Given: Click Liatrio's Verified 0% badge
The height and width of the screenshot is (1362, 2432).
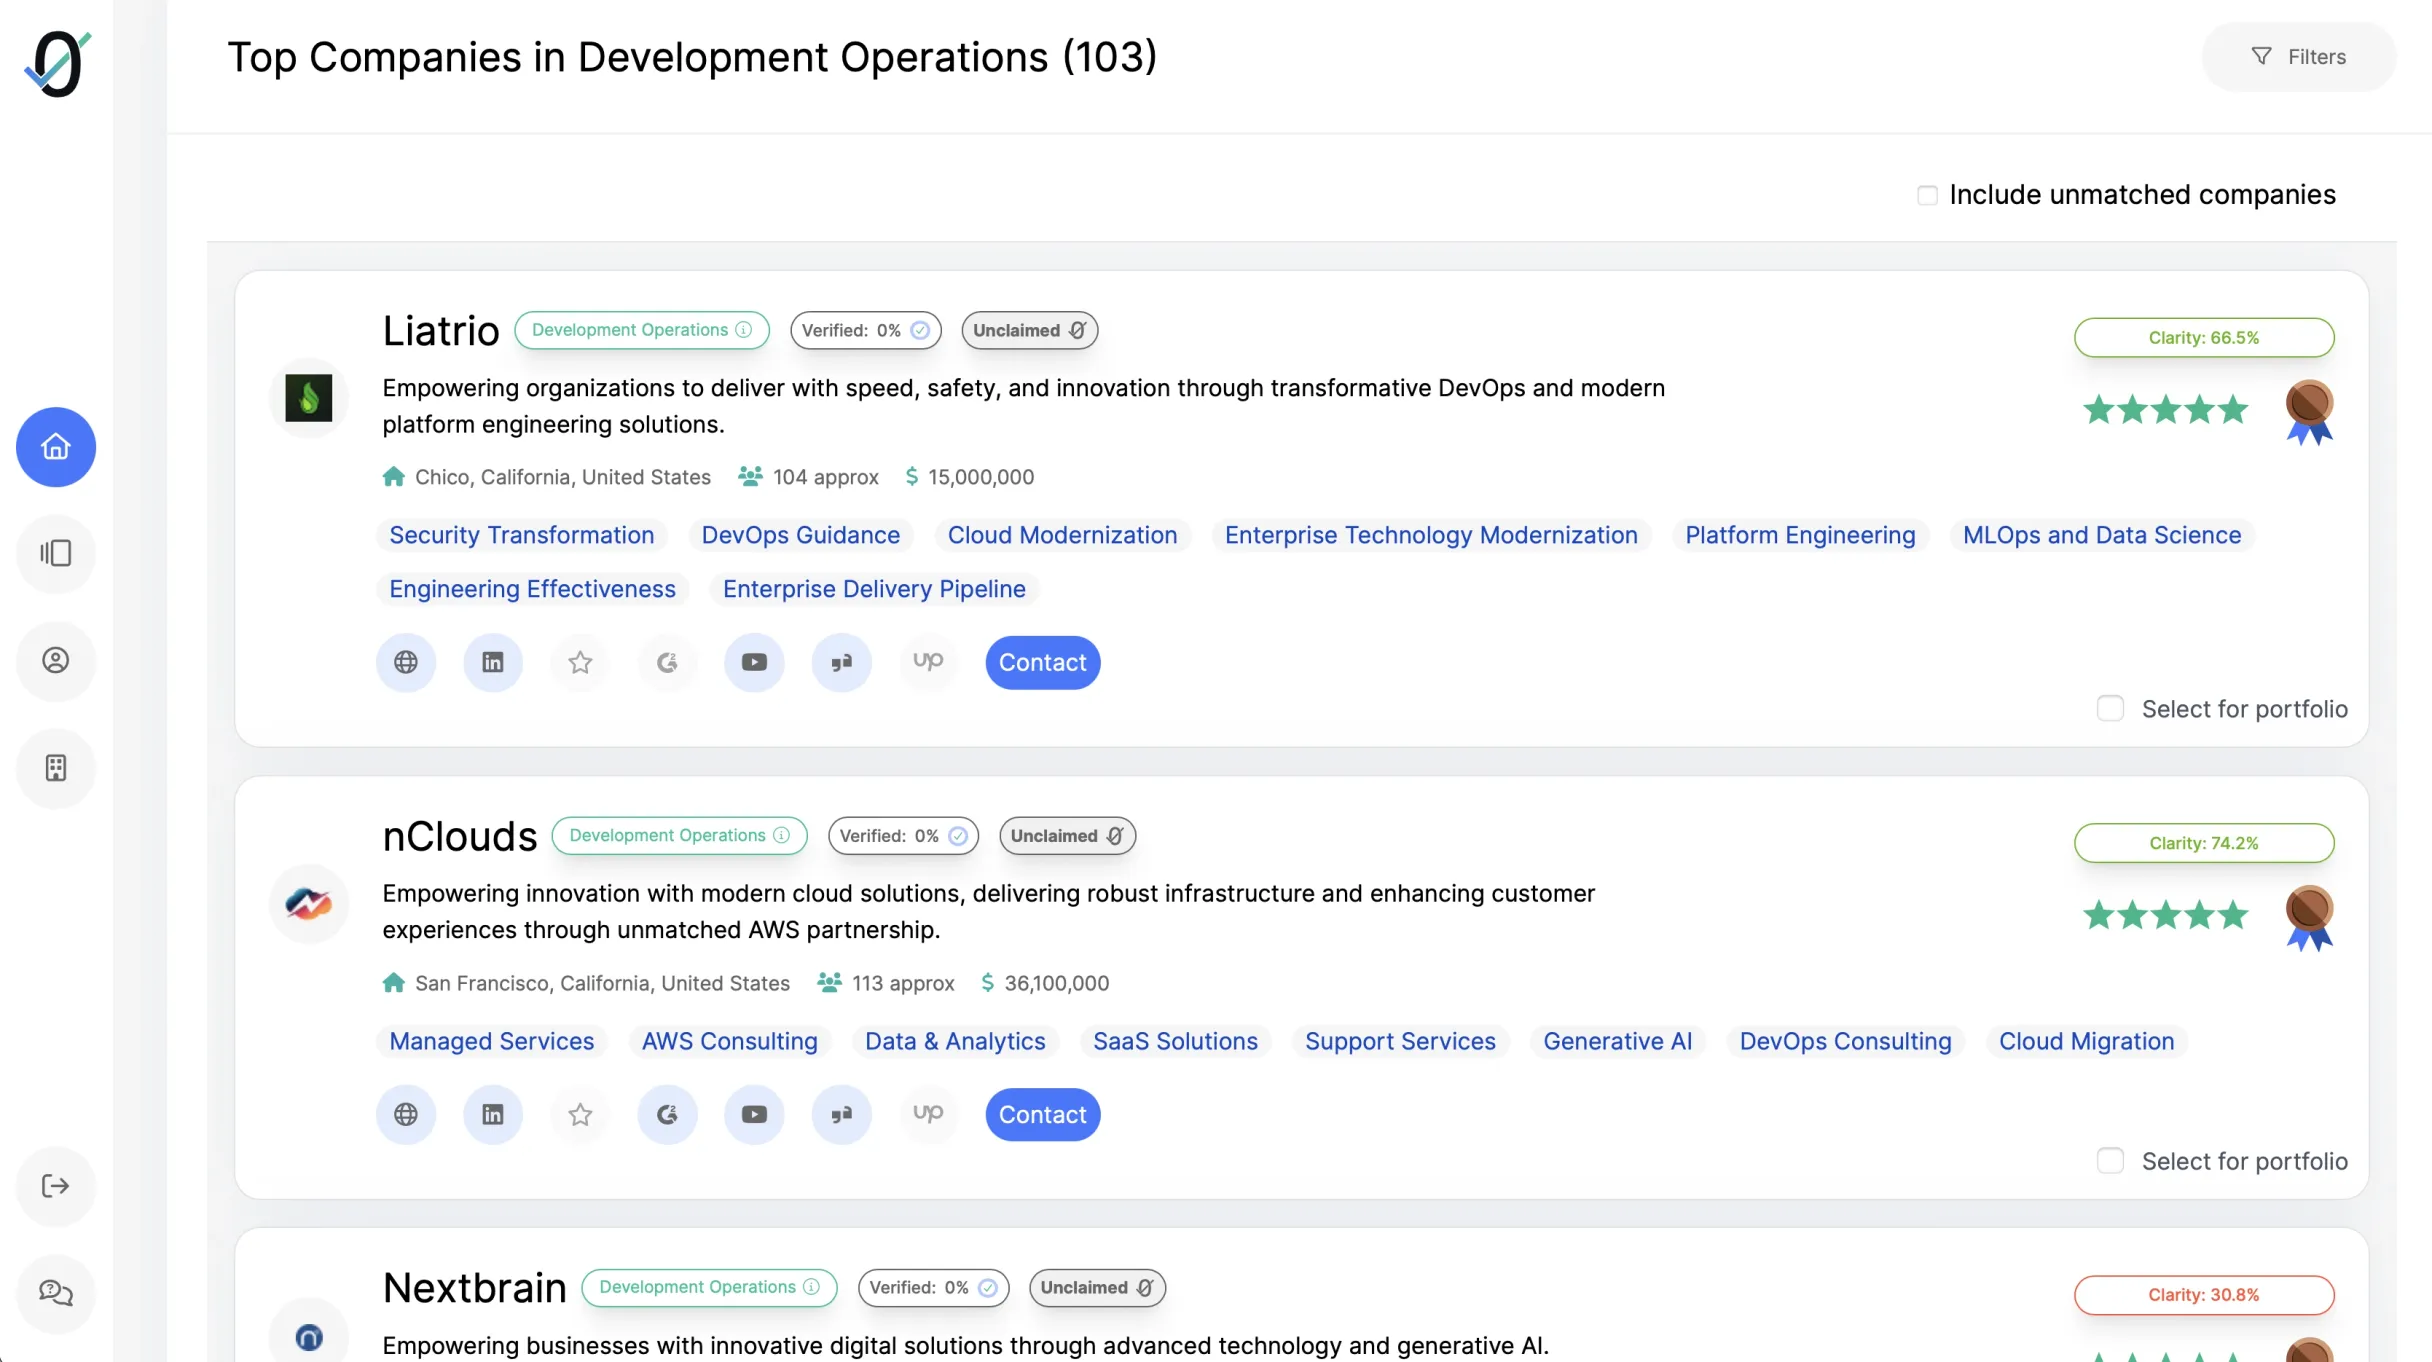Looking at the screenshot, I should (x=865, y=330).
